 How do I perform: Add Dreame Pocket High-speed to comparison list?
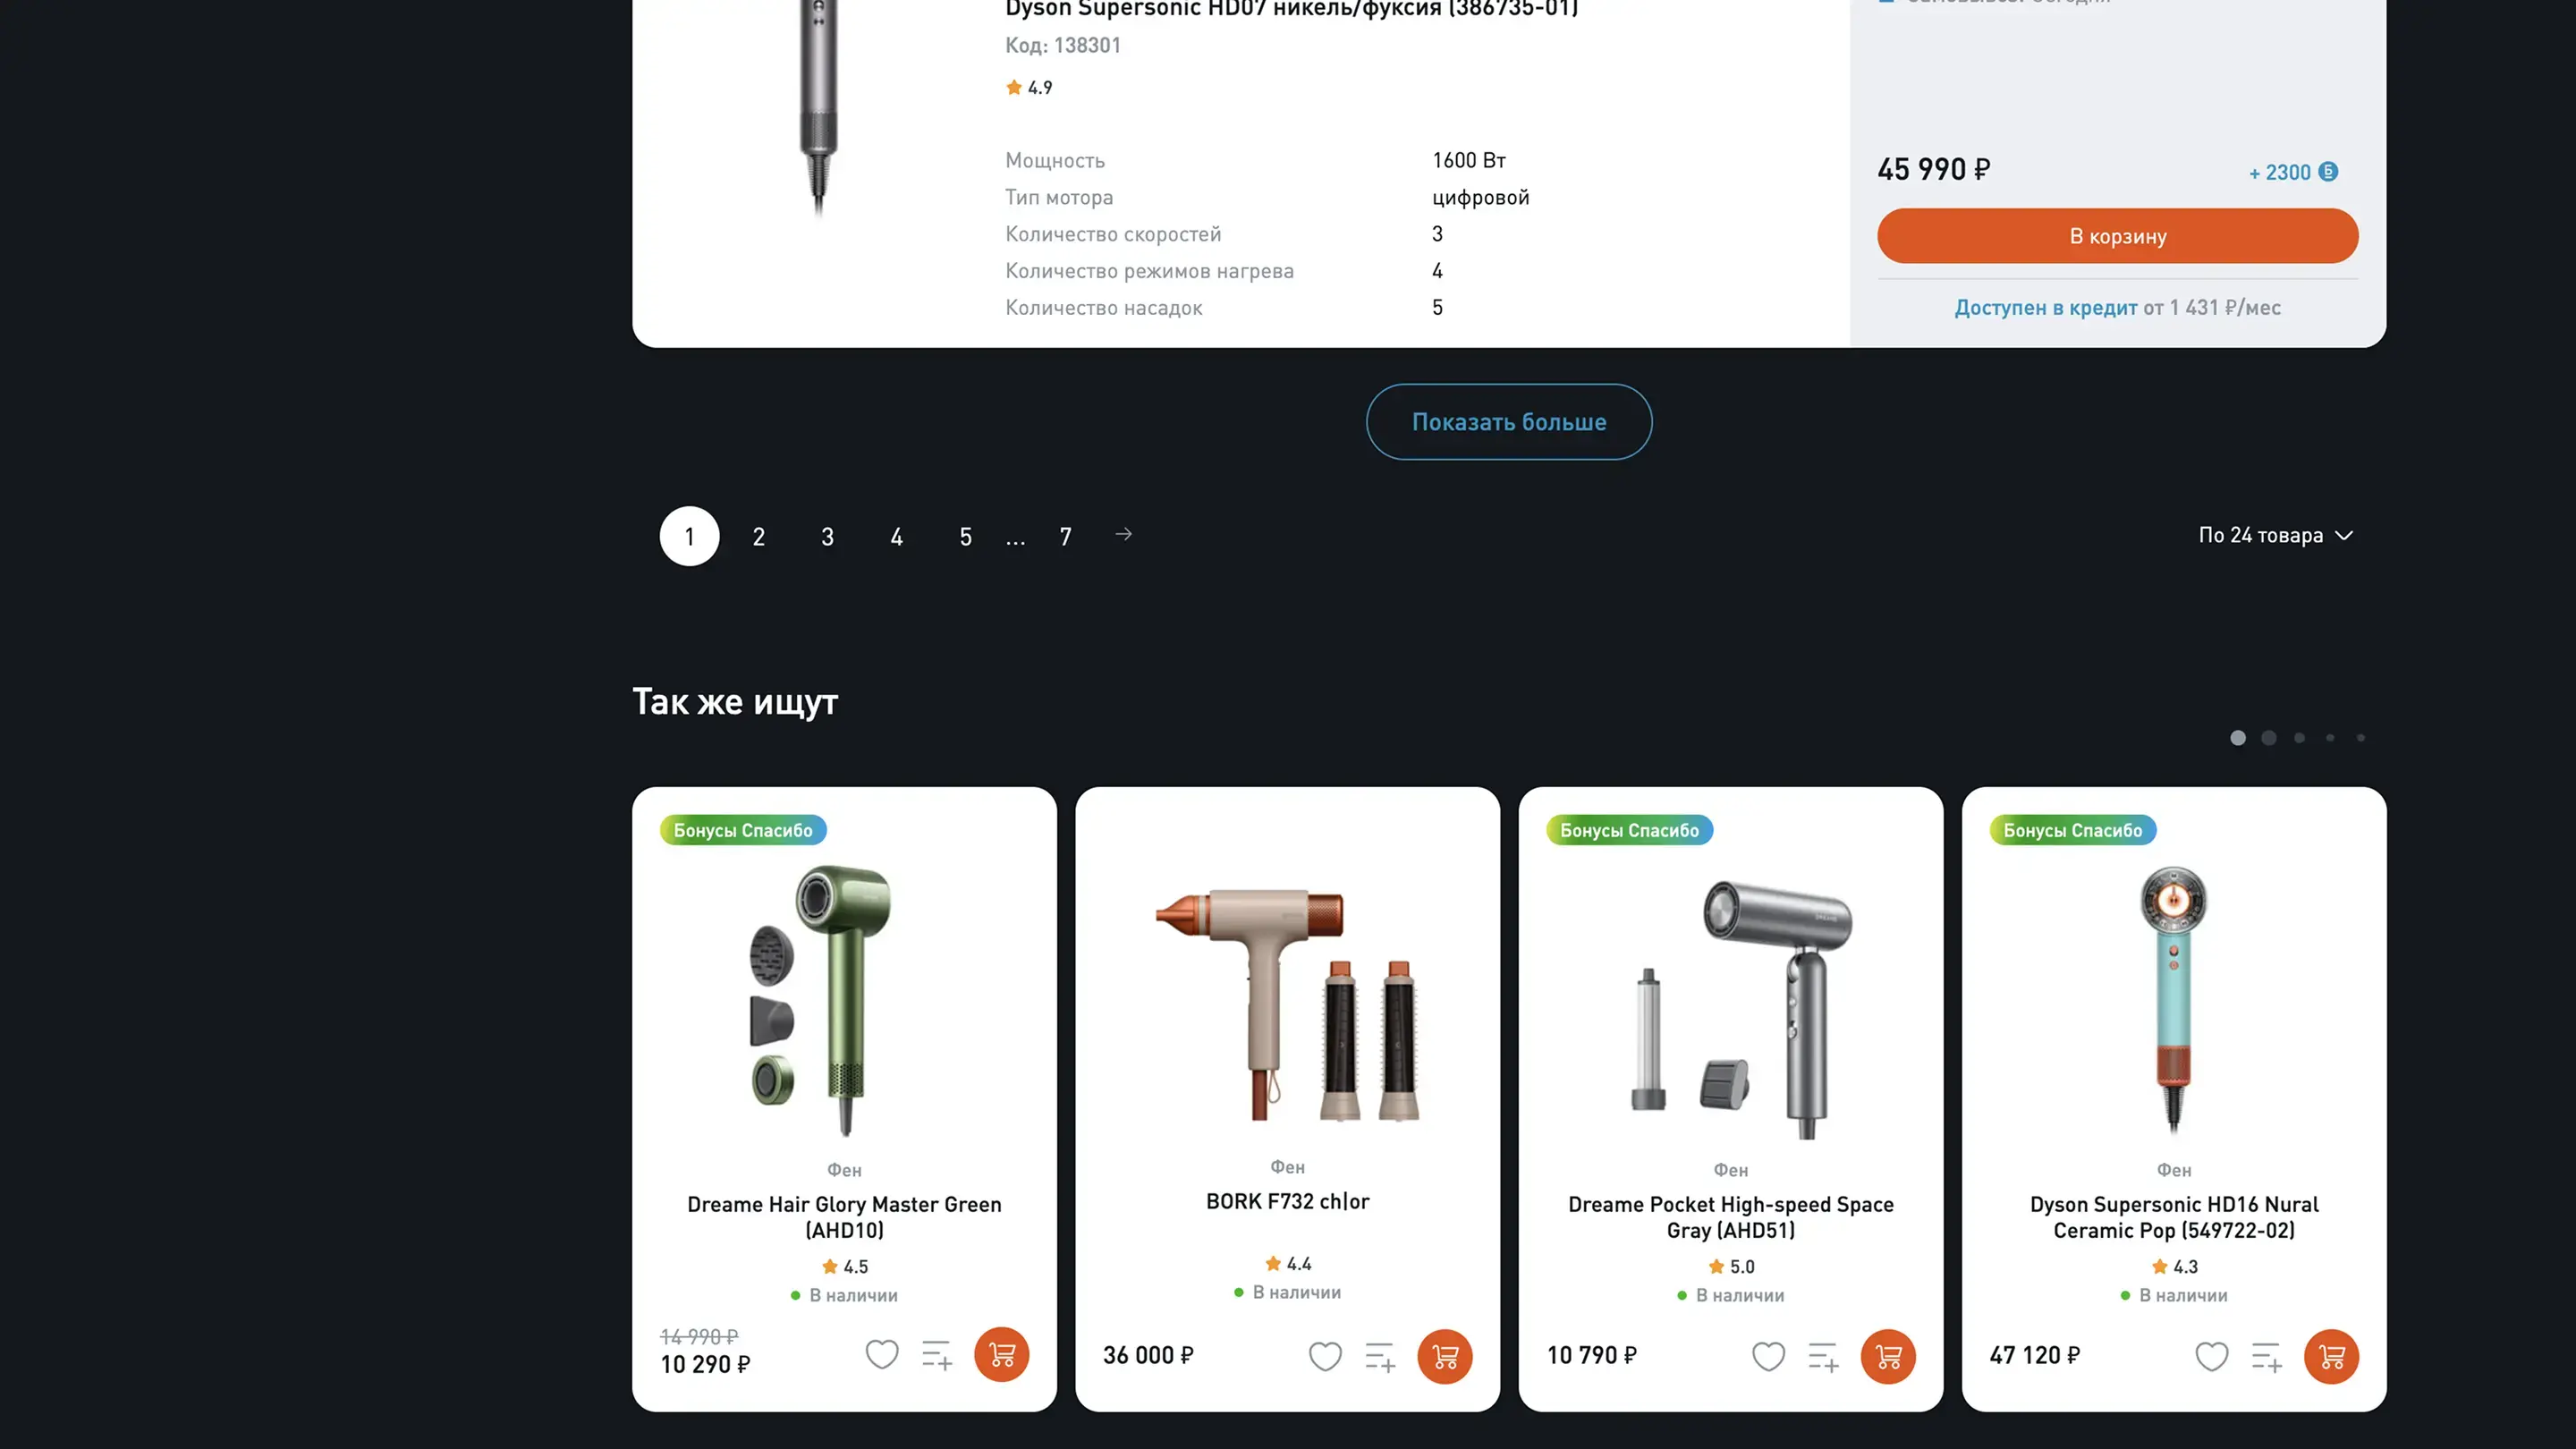pos(1823,1357)
